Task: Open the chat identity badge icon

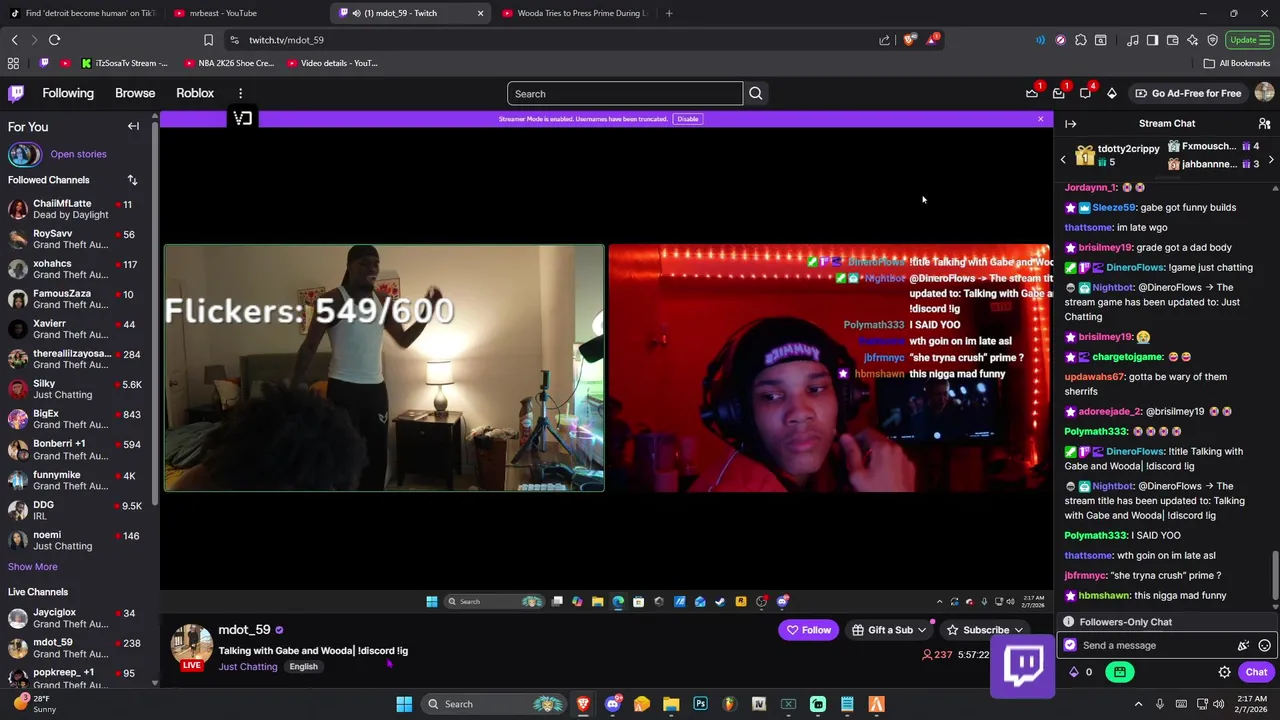Action: (1070, 645)
